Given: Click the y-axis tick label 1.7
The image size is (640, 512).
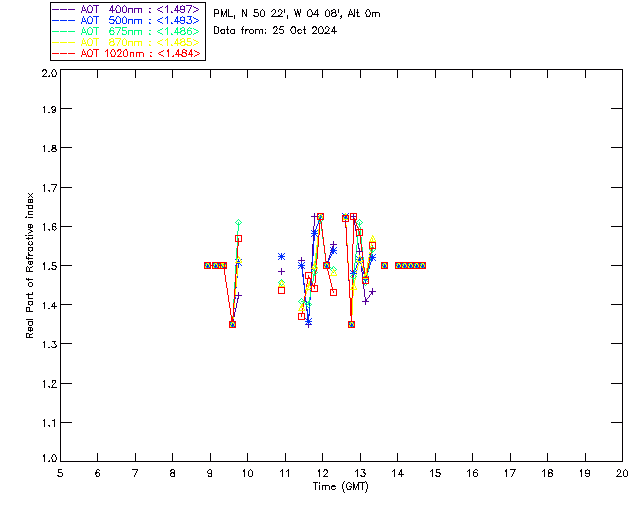Looking at the screenshot, I should (x=49, y=188).
